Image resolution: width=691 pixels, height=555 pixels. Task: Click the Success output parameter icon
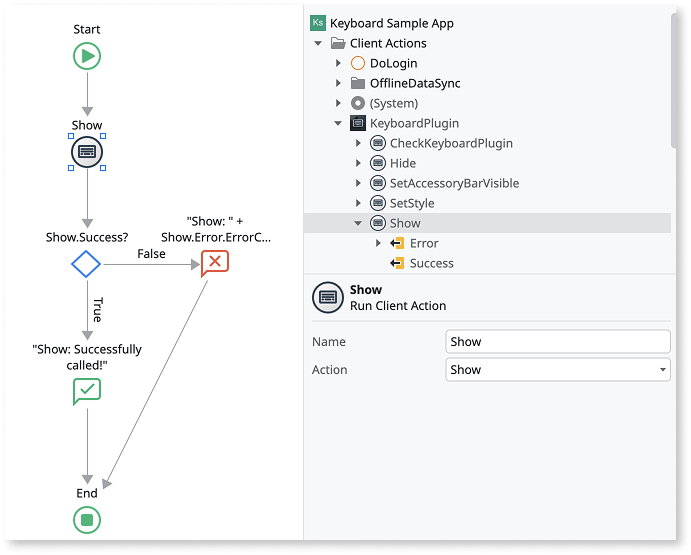[397, 263]
